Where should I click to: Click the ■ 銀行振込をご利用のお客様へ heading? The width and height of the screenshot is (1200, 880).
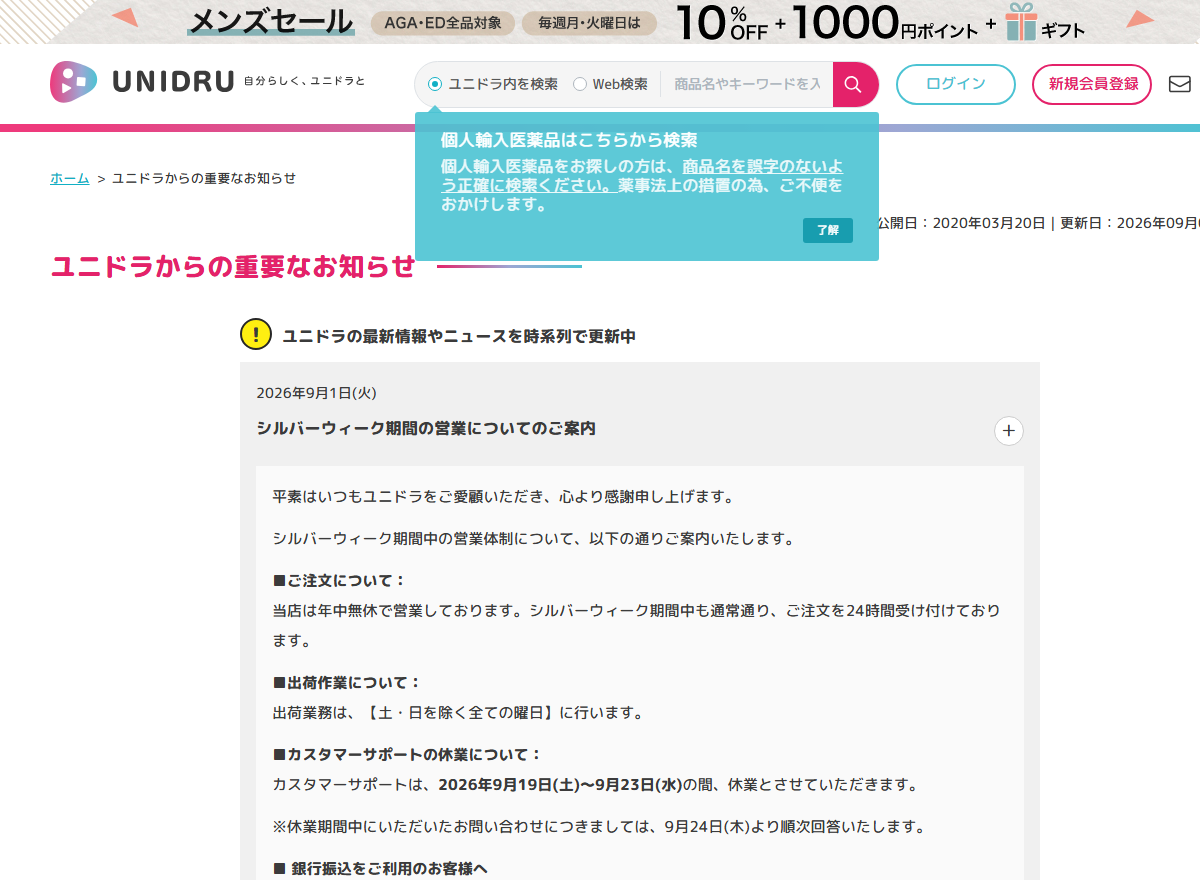pos(380,869)
